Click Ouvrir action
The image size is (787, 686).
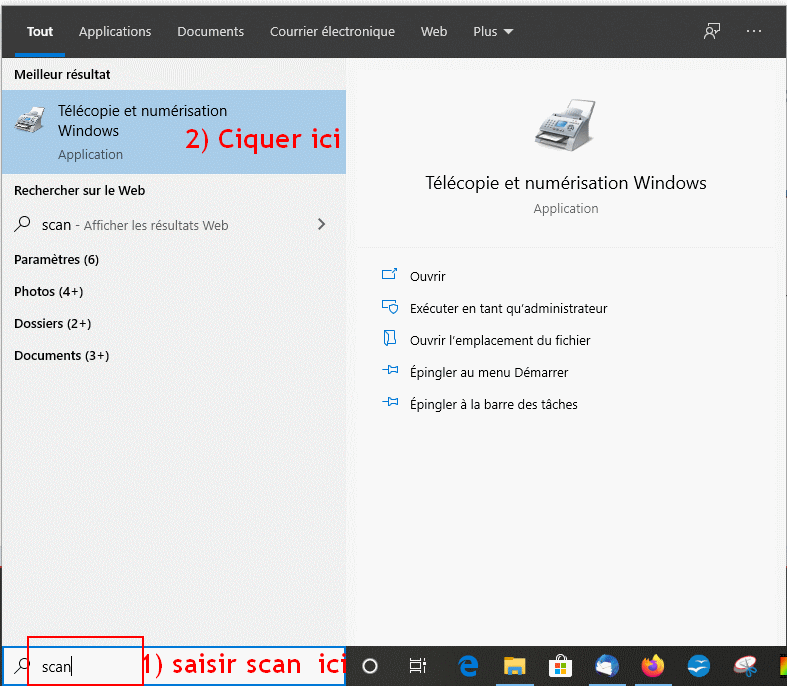point(428,277)
